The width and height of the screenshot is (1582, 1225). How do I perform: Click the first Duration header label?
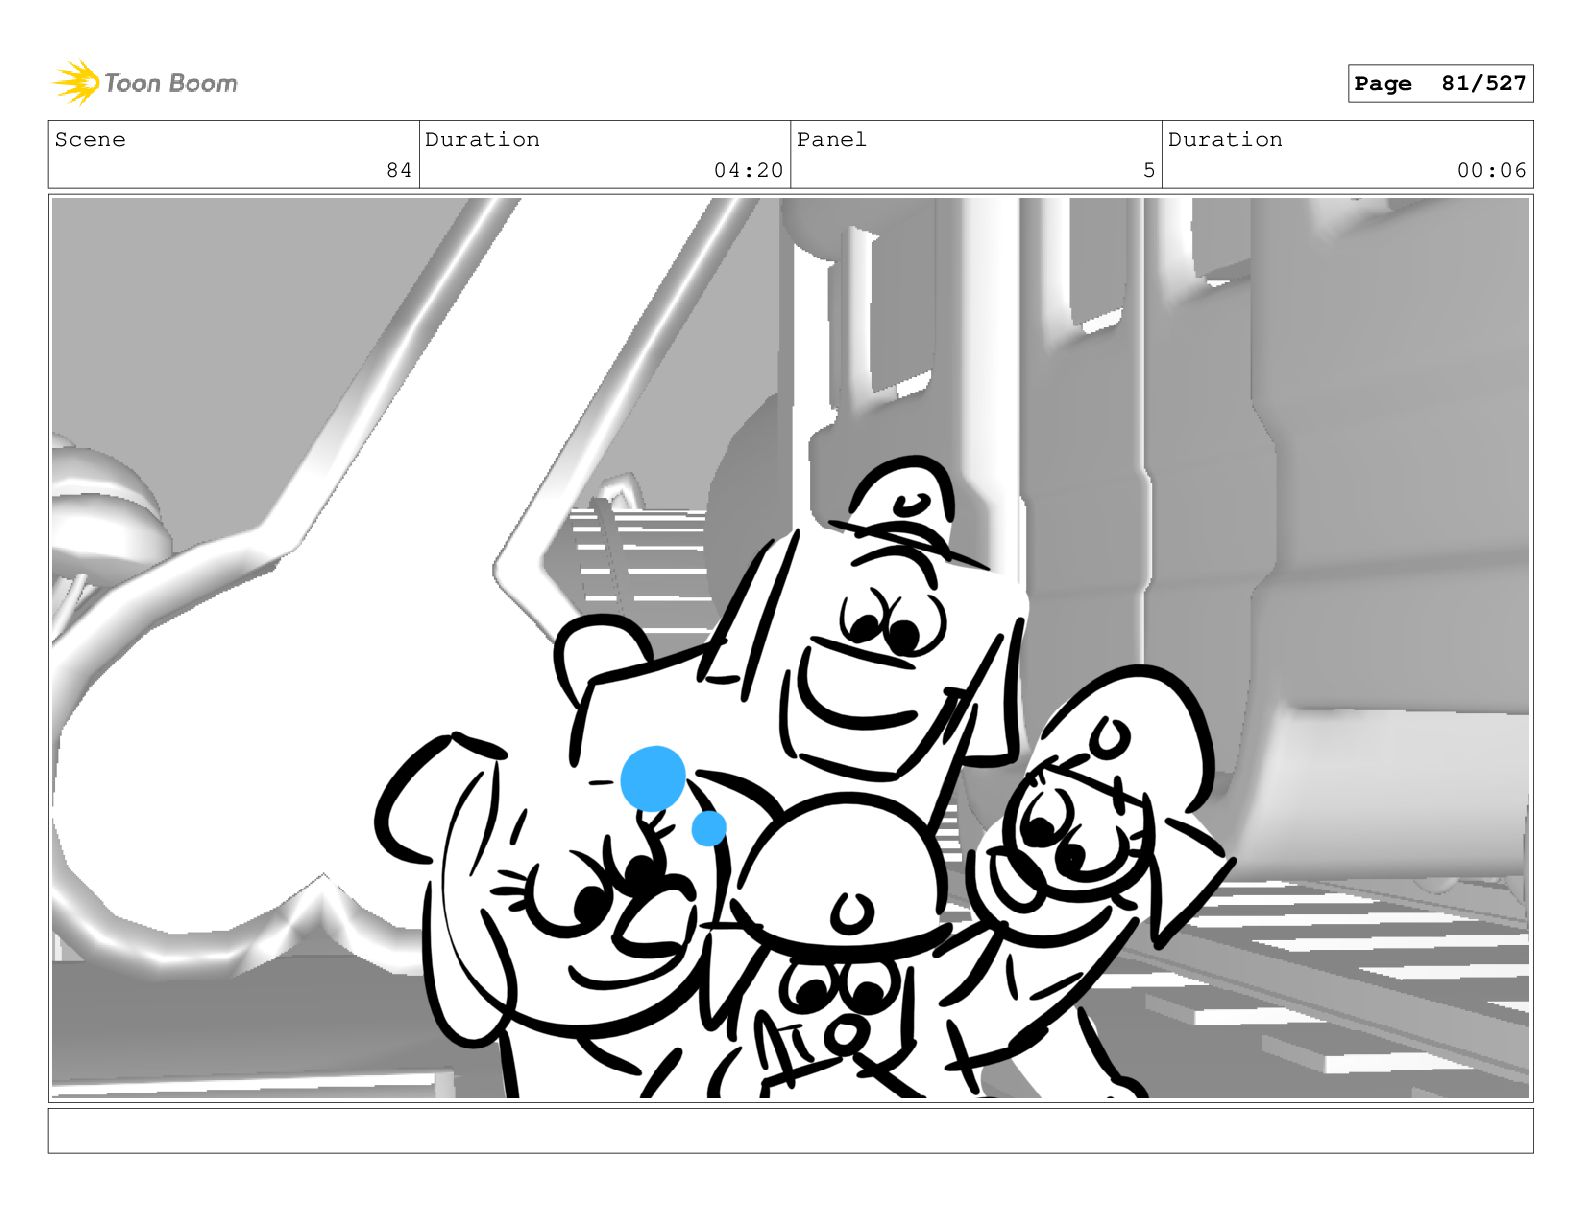point(482,140)
